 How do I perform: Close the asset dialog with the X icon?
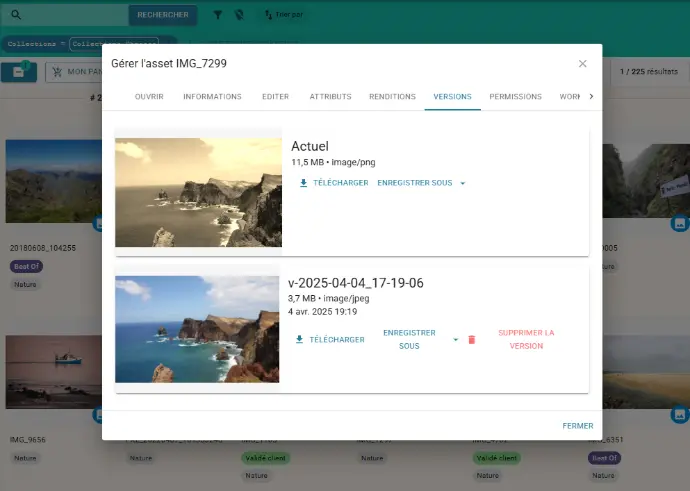583,64
